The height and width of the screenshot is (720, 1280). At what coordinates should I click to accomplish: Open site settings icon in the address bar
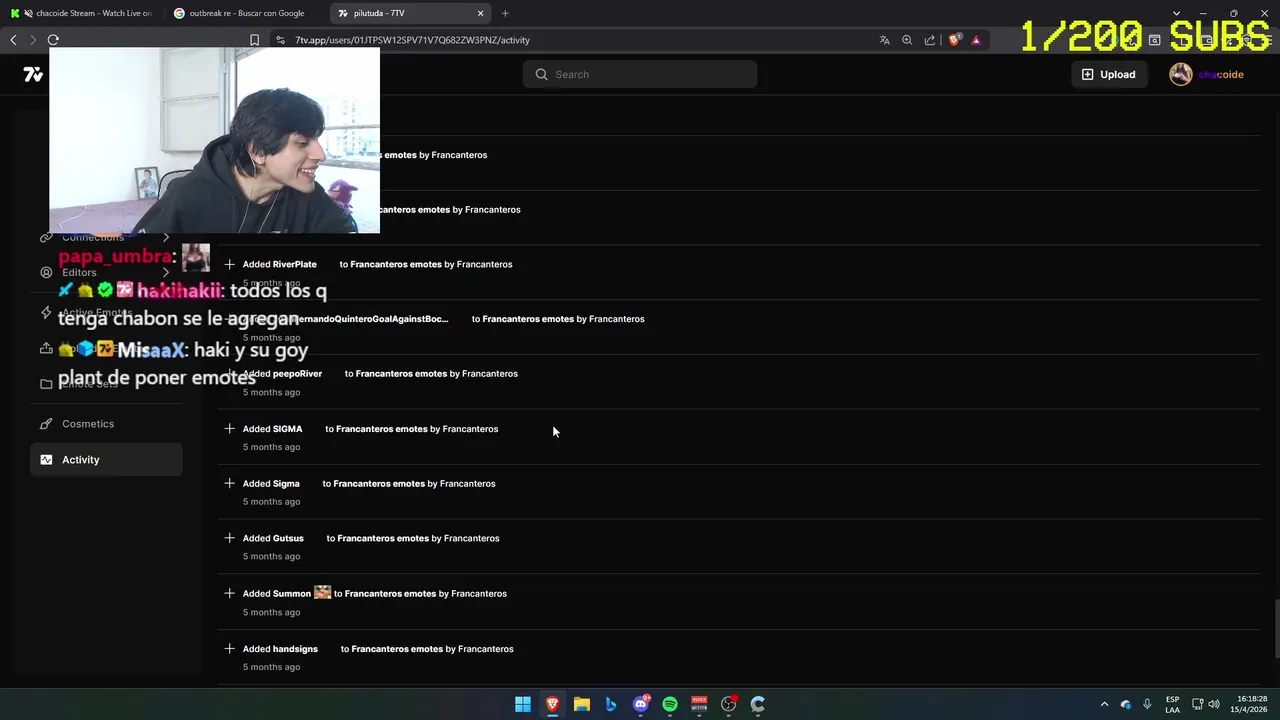coord(280,40)
